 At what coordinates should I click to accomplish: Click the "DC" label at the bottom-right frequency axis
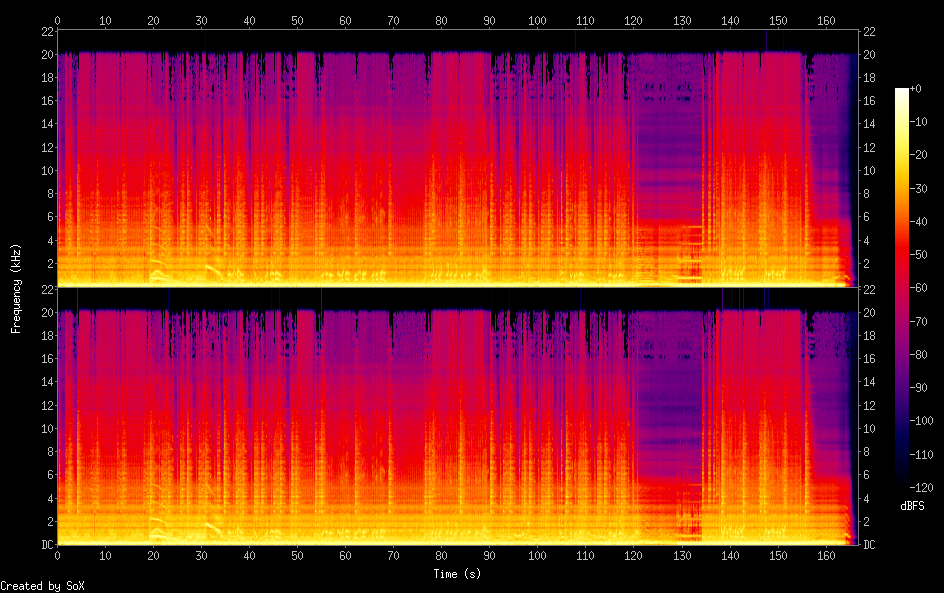point(870,545)
